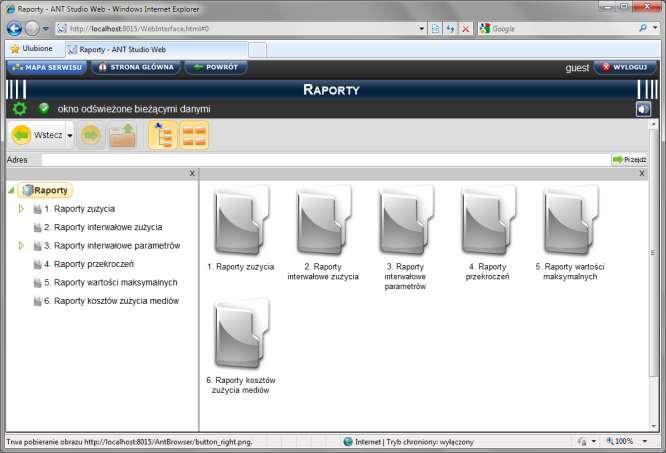Toggle the tiles view layout icon
Viewport: 666px width, 453px height.
click(194, 135)
